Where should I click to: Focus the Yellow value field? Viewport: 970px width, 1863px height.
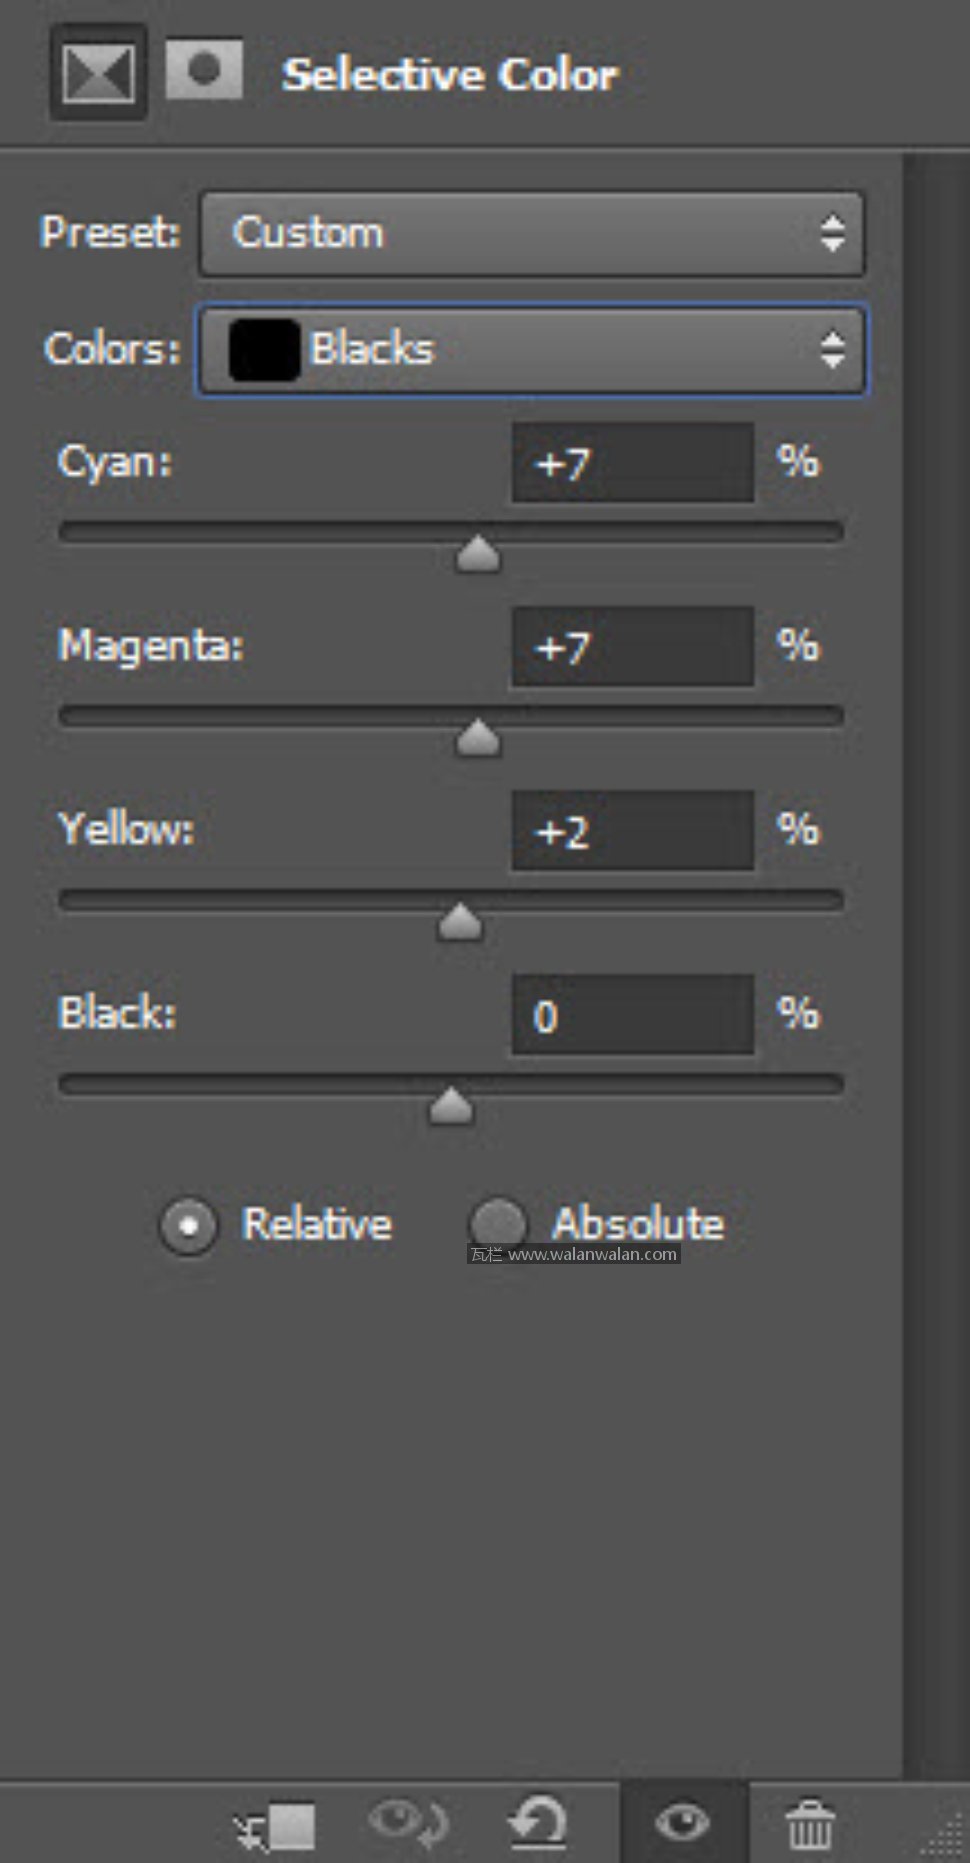(632, 831)
